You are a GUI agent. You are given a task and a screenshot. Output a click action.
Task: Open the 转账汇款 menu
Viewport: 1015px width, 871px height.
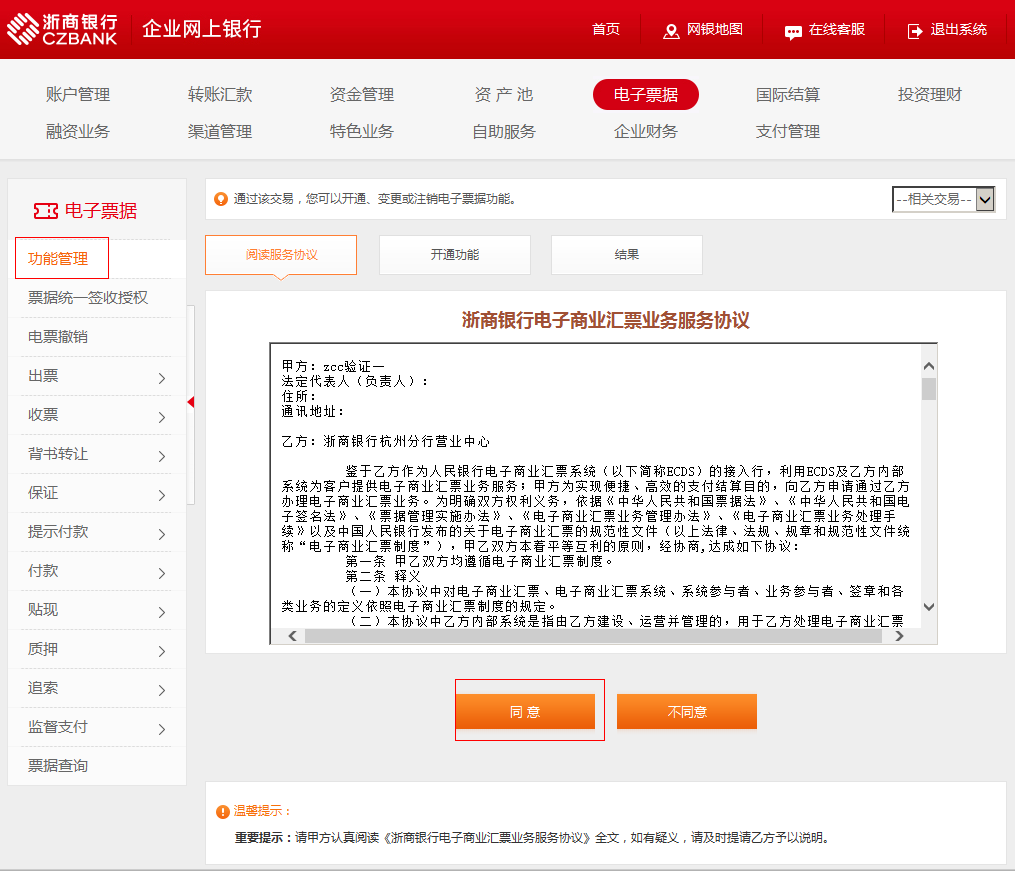220,94
